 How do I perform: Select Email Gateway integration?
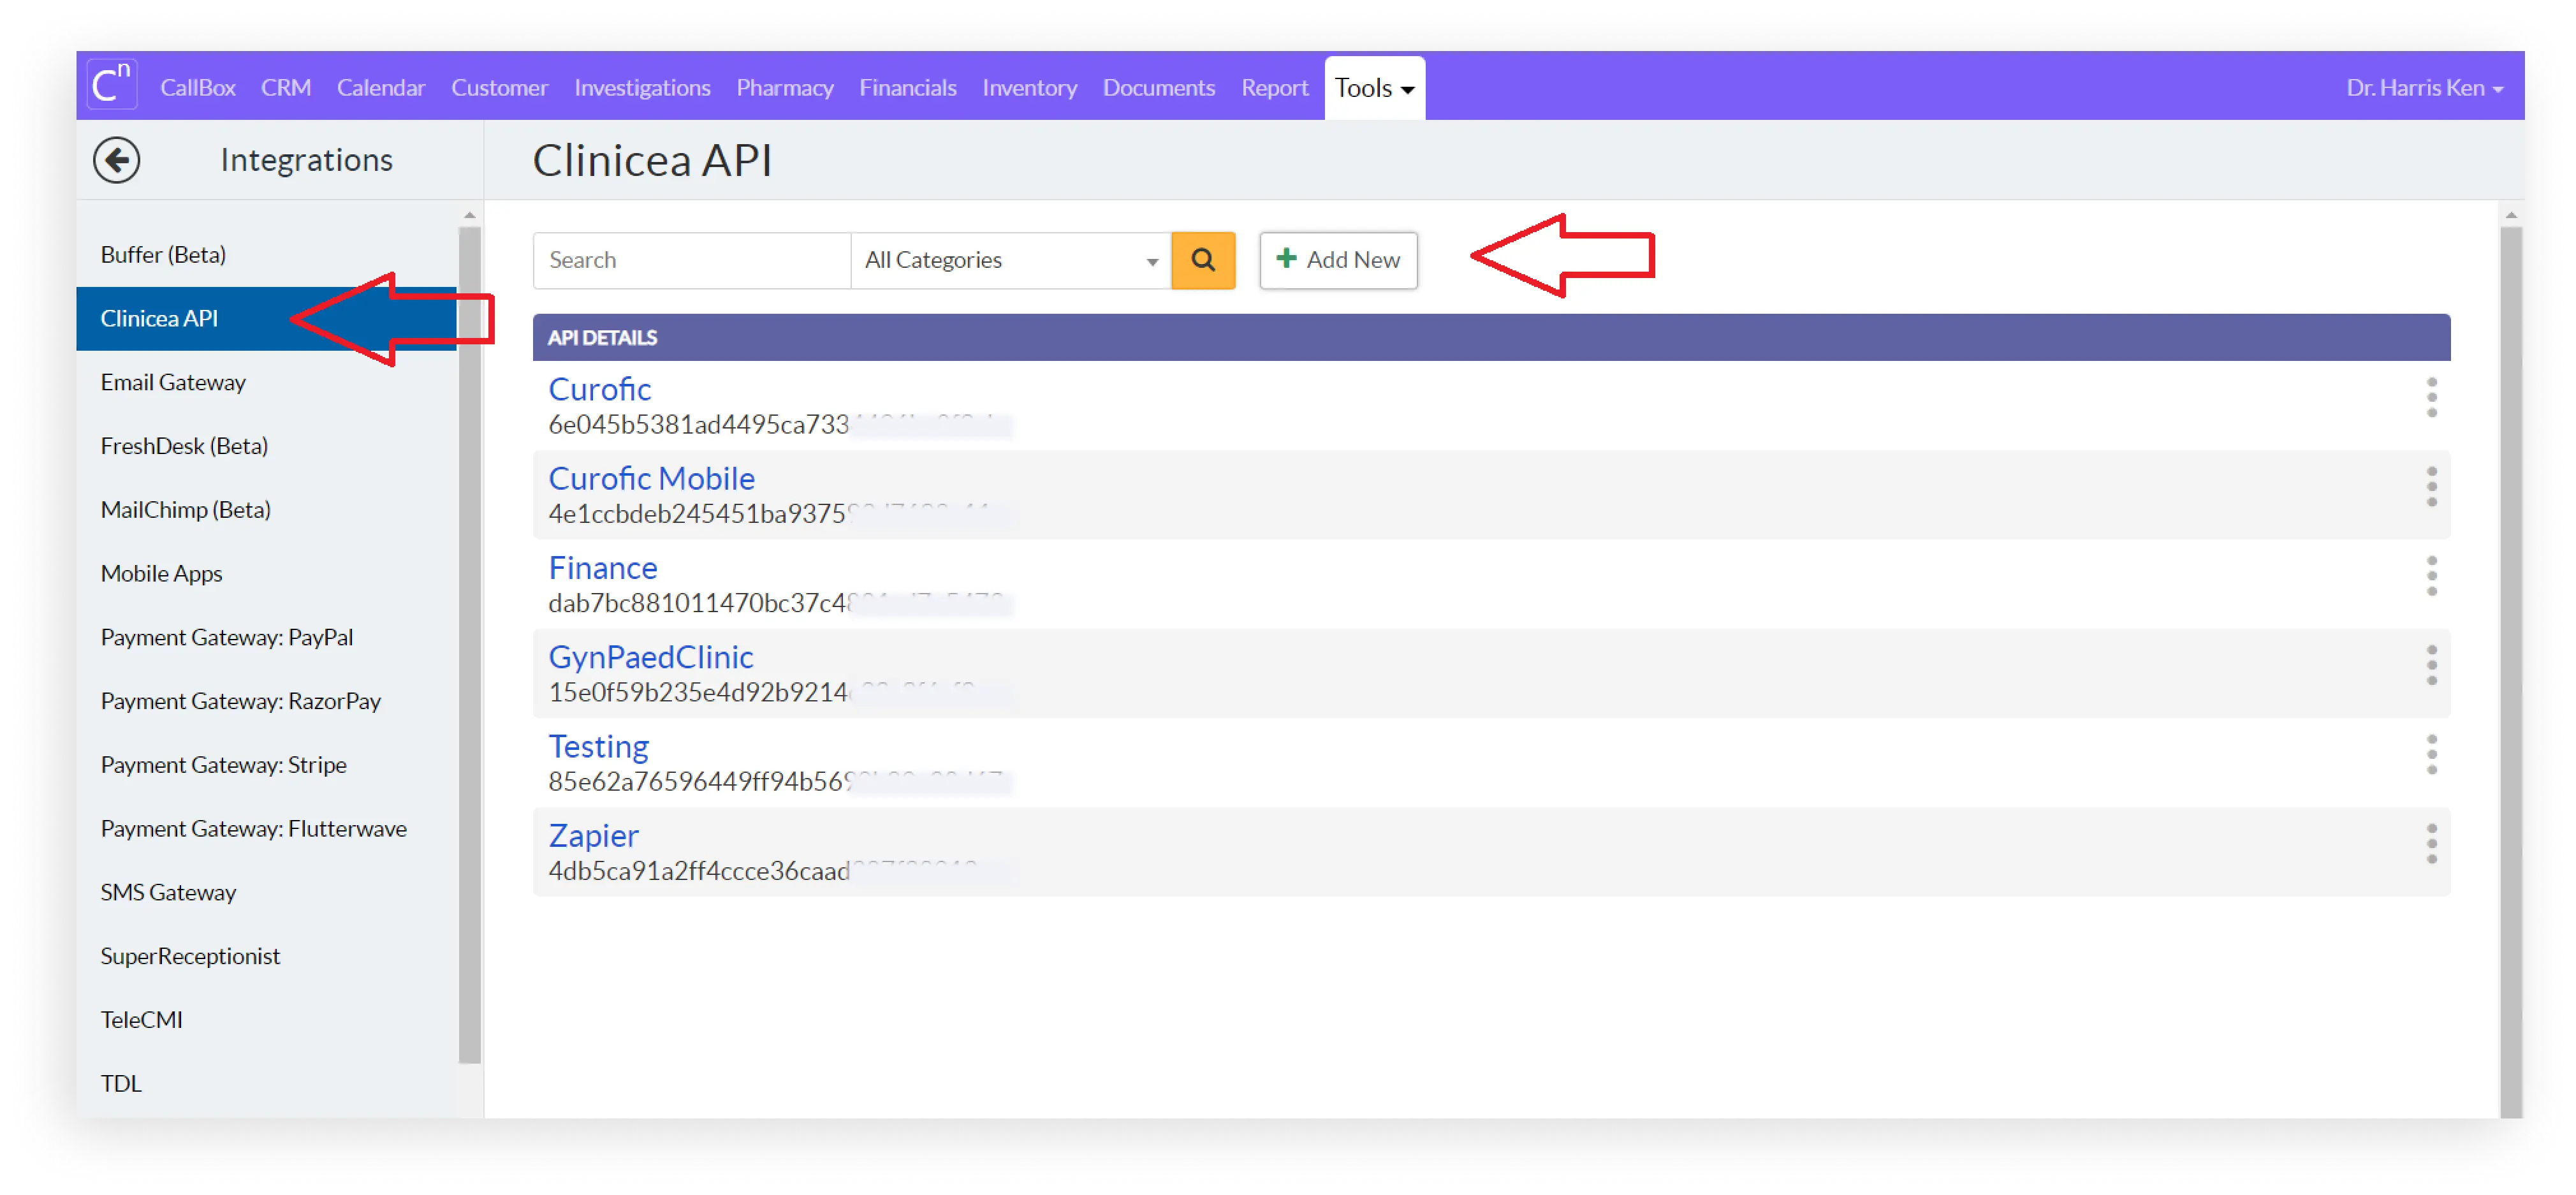(266, 382)
